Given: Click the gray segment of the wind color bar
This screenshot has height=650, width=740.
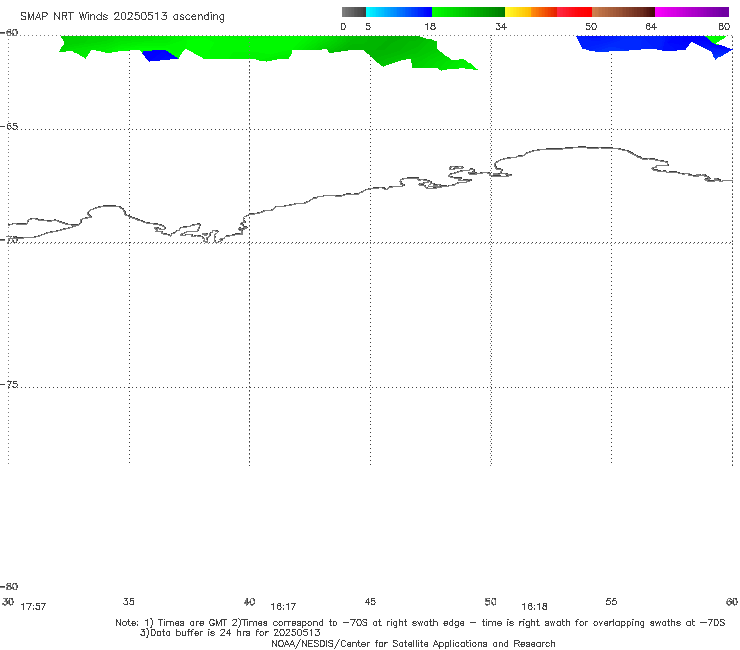Looking at the screenshot, I should click(353, 12).
